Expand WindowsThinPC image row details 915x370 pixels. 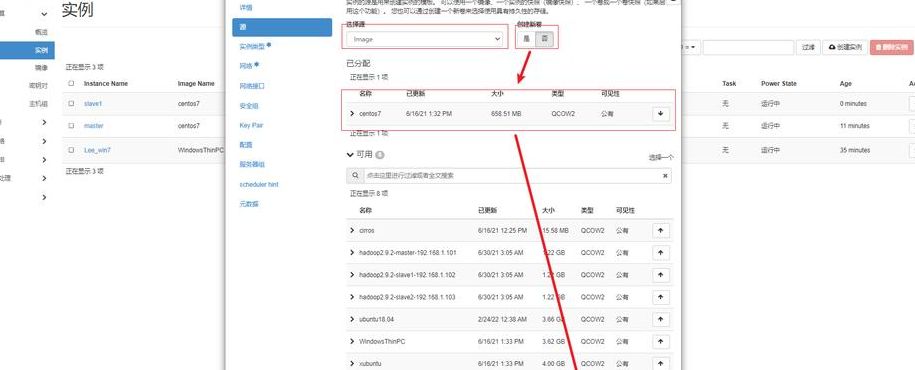click(352, 341)
